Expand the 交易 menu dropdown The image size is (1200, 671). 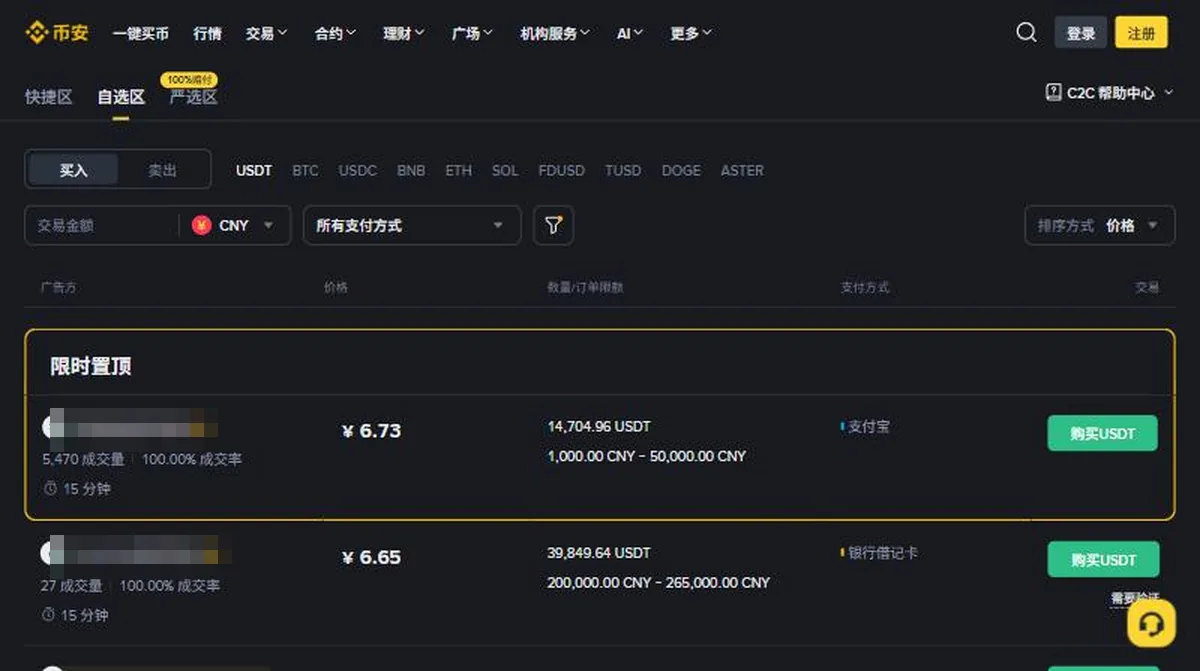point(267,33)
